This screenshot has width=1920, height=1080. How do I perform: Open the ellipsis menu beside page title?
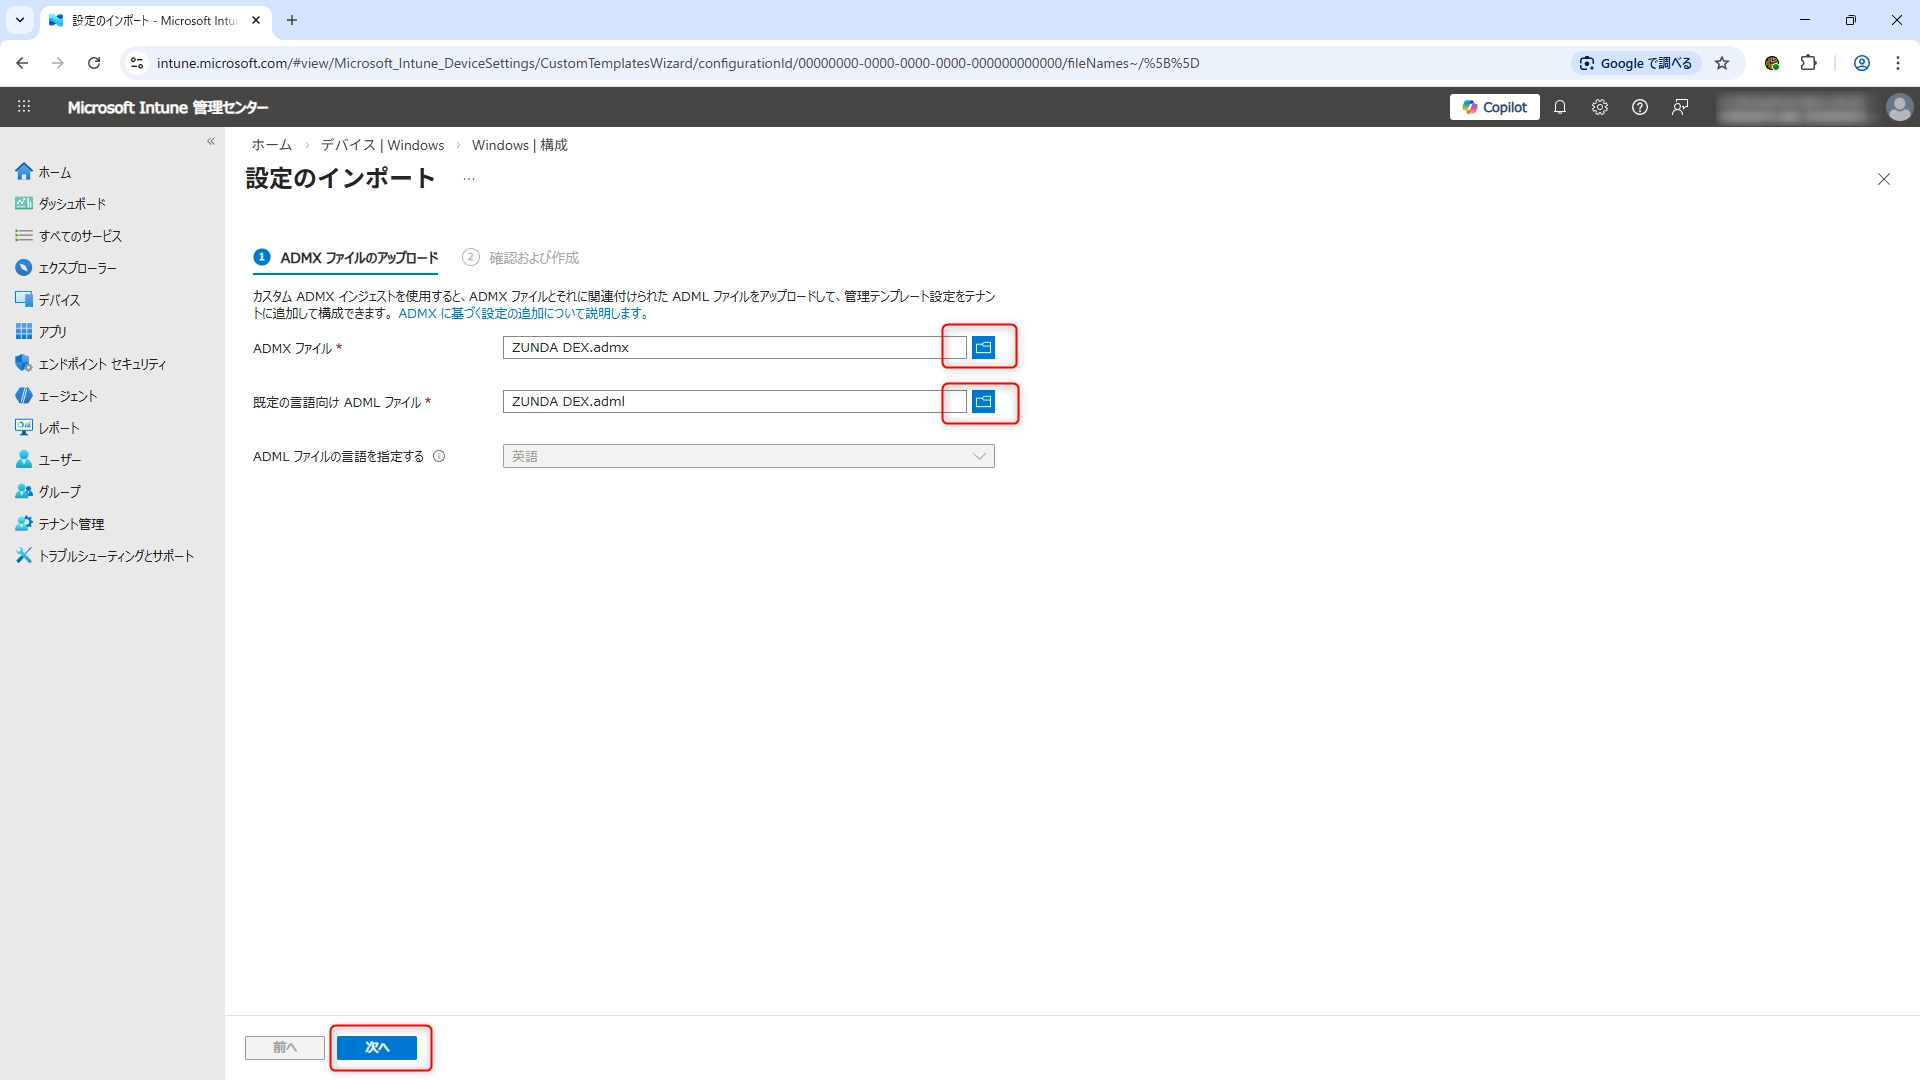468,179
